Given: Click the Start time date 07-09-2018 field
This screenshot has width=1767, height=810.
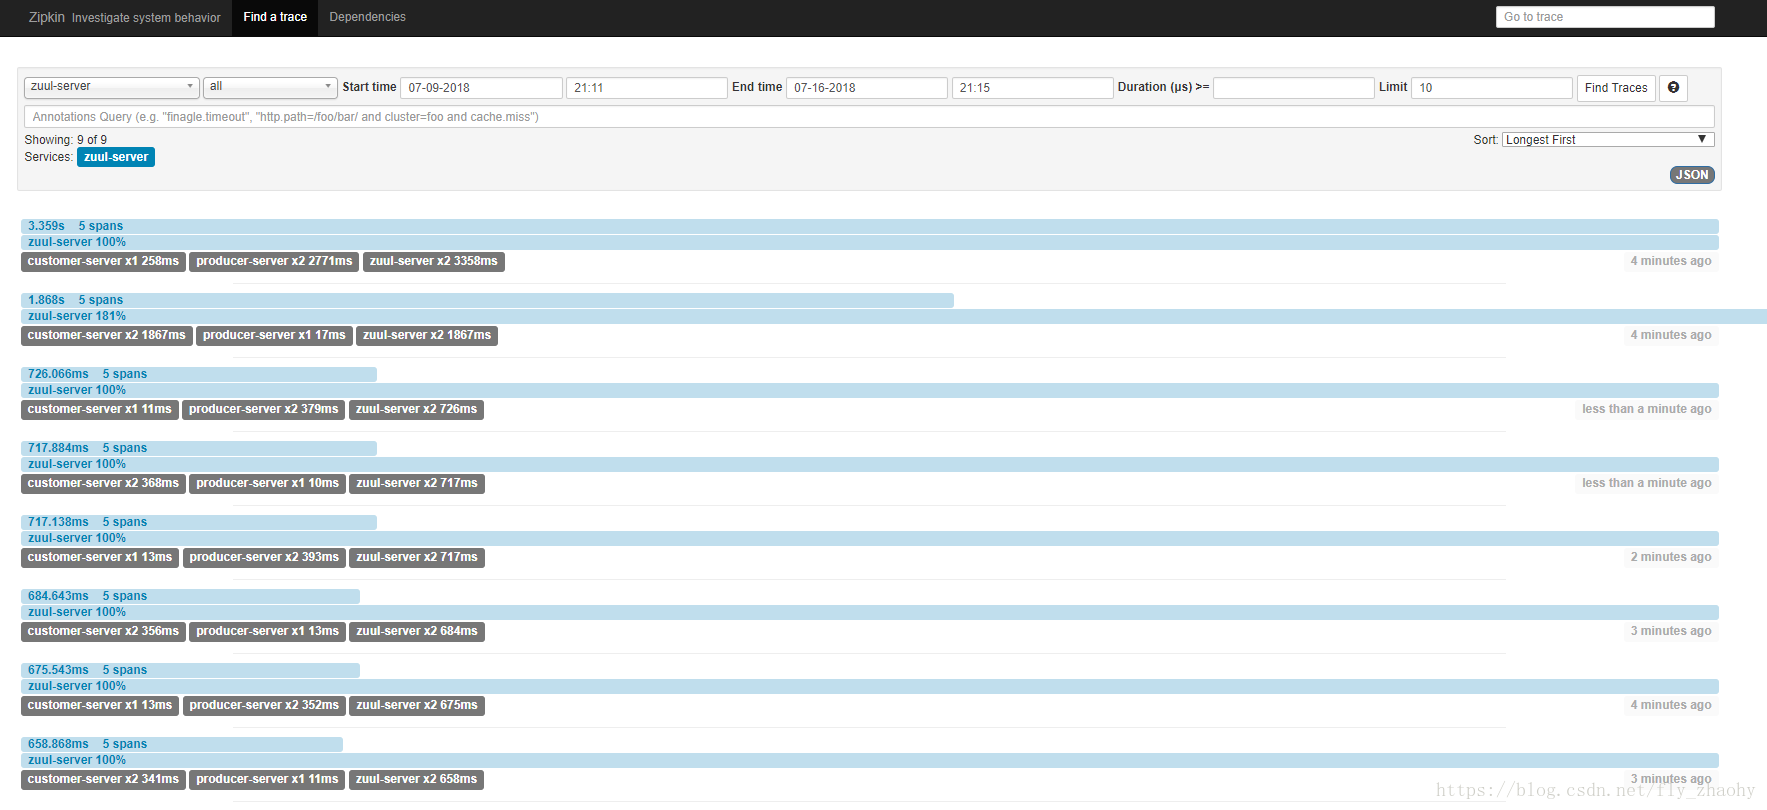Looking at the screenshot, I should (481, 88).
